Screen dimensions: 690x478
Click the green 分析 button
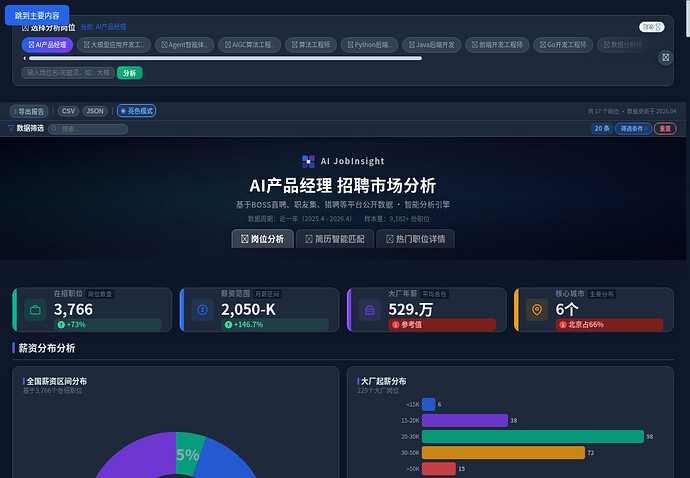tap(129, 73)
